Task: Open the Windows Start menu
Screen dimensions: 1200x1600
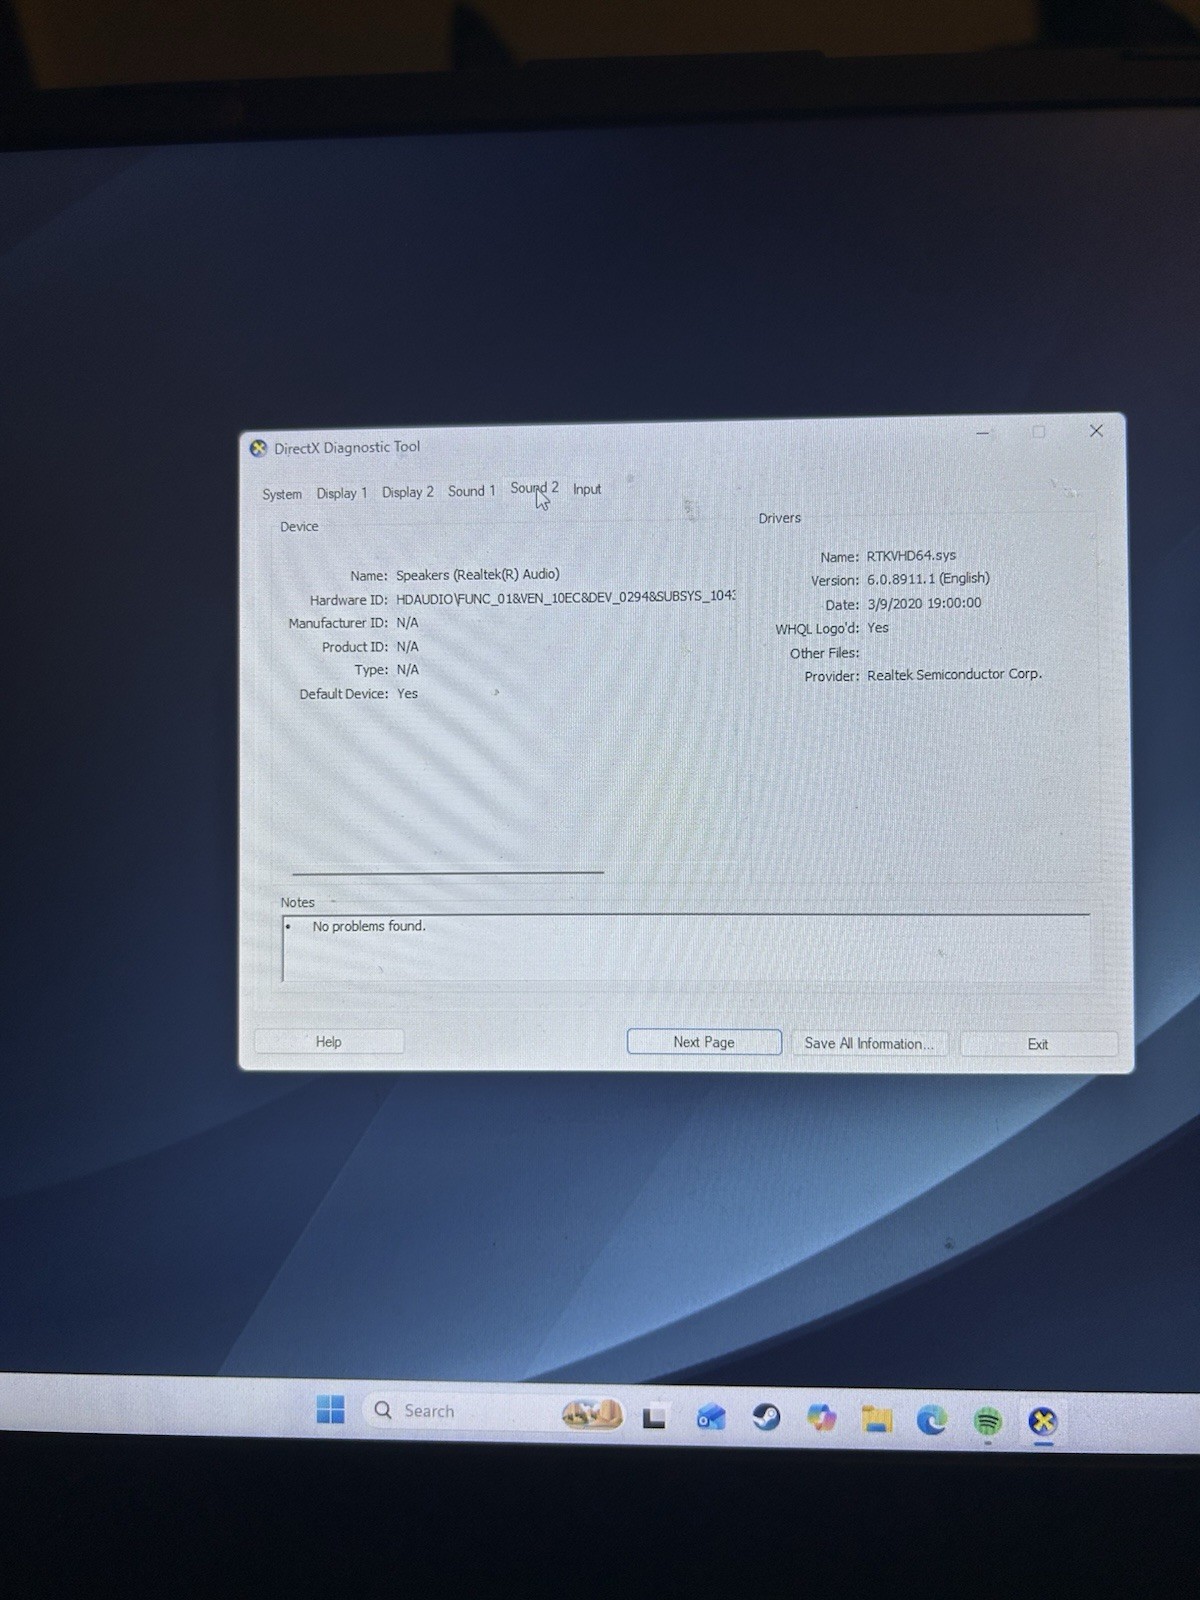Action: coord(330,1410)
